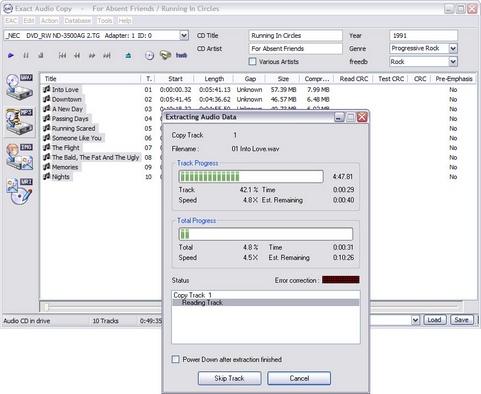The height and width of the screenshot is (394, 481).
Task: Click the CD Title input field
Action: (295, 36)
